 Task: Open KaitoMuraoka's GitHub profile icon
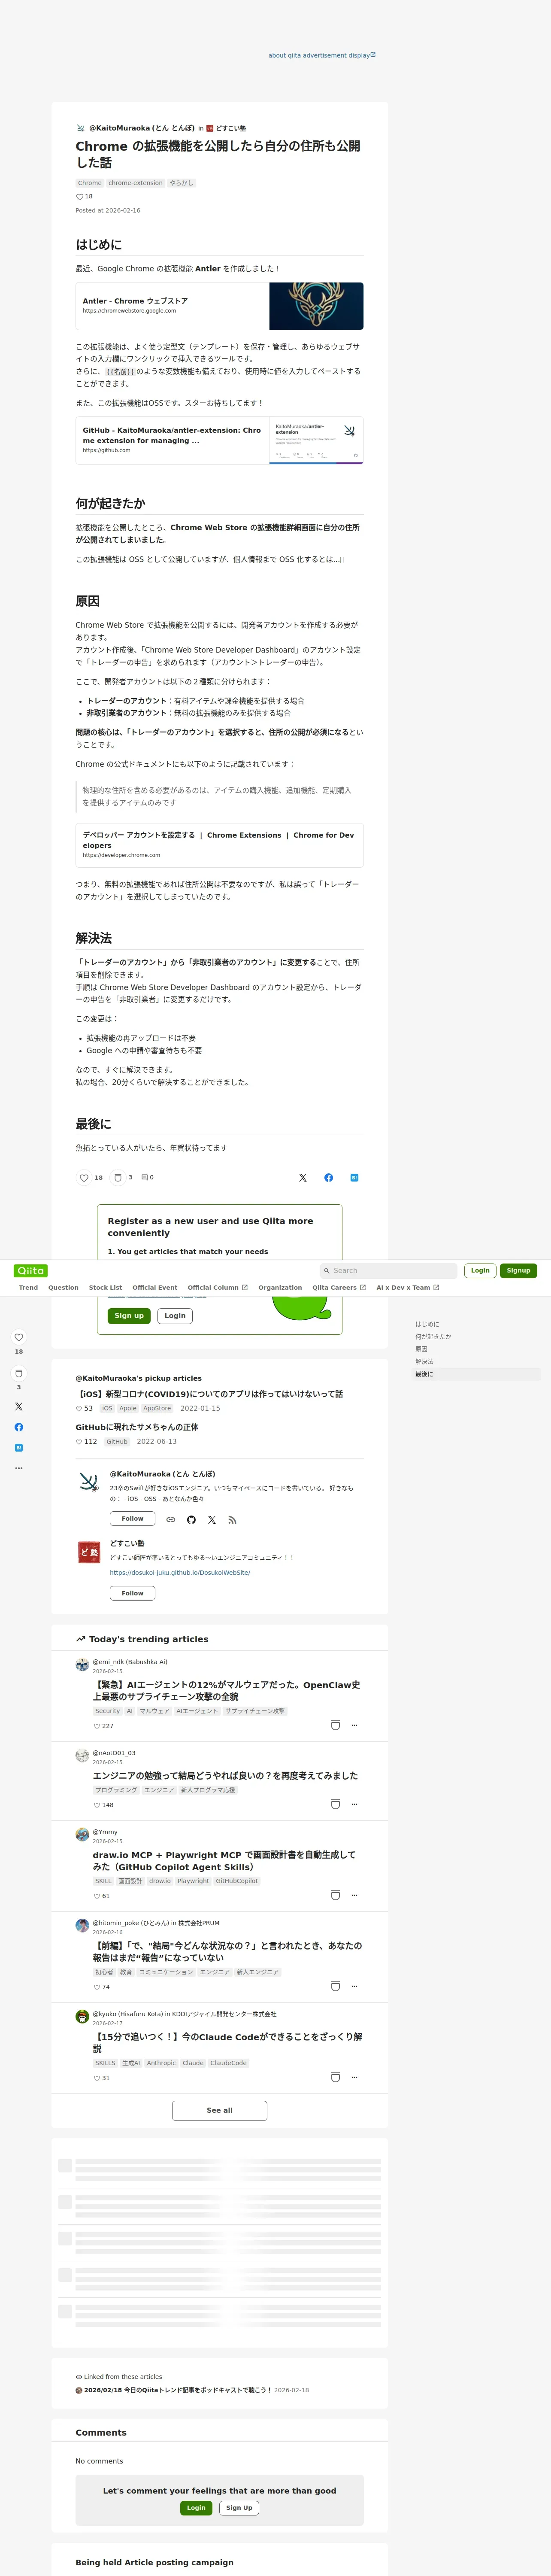pyautogui.click(x=191, y=1519)
